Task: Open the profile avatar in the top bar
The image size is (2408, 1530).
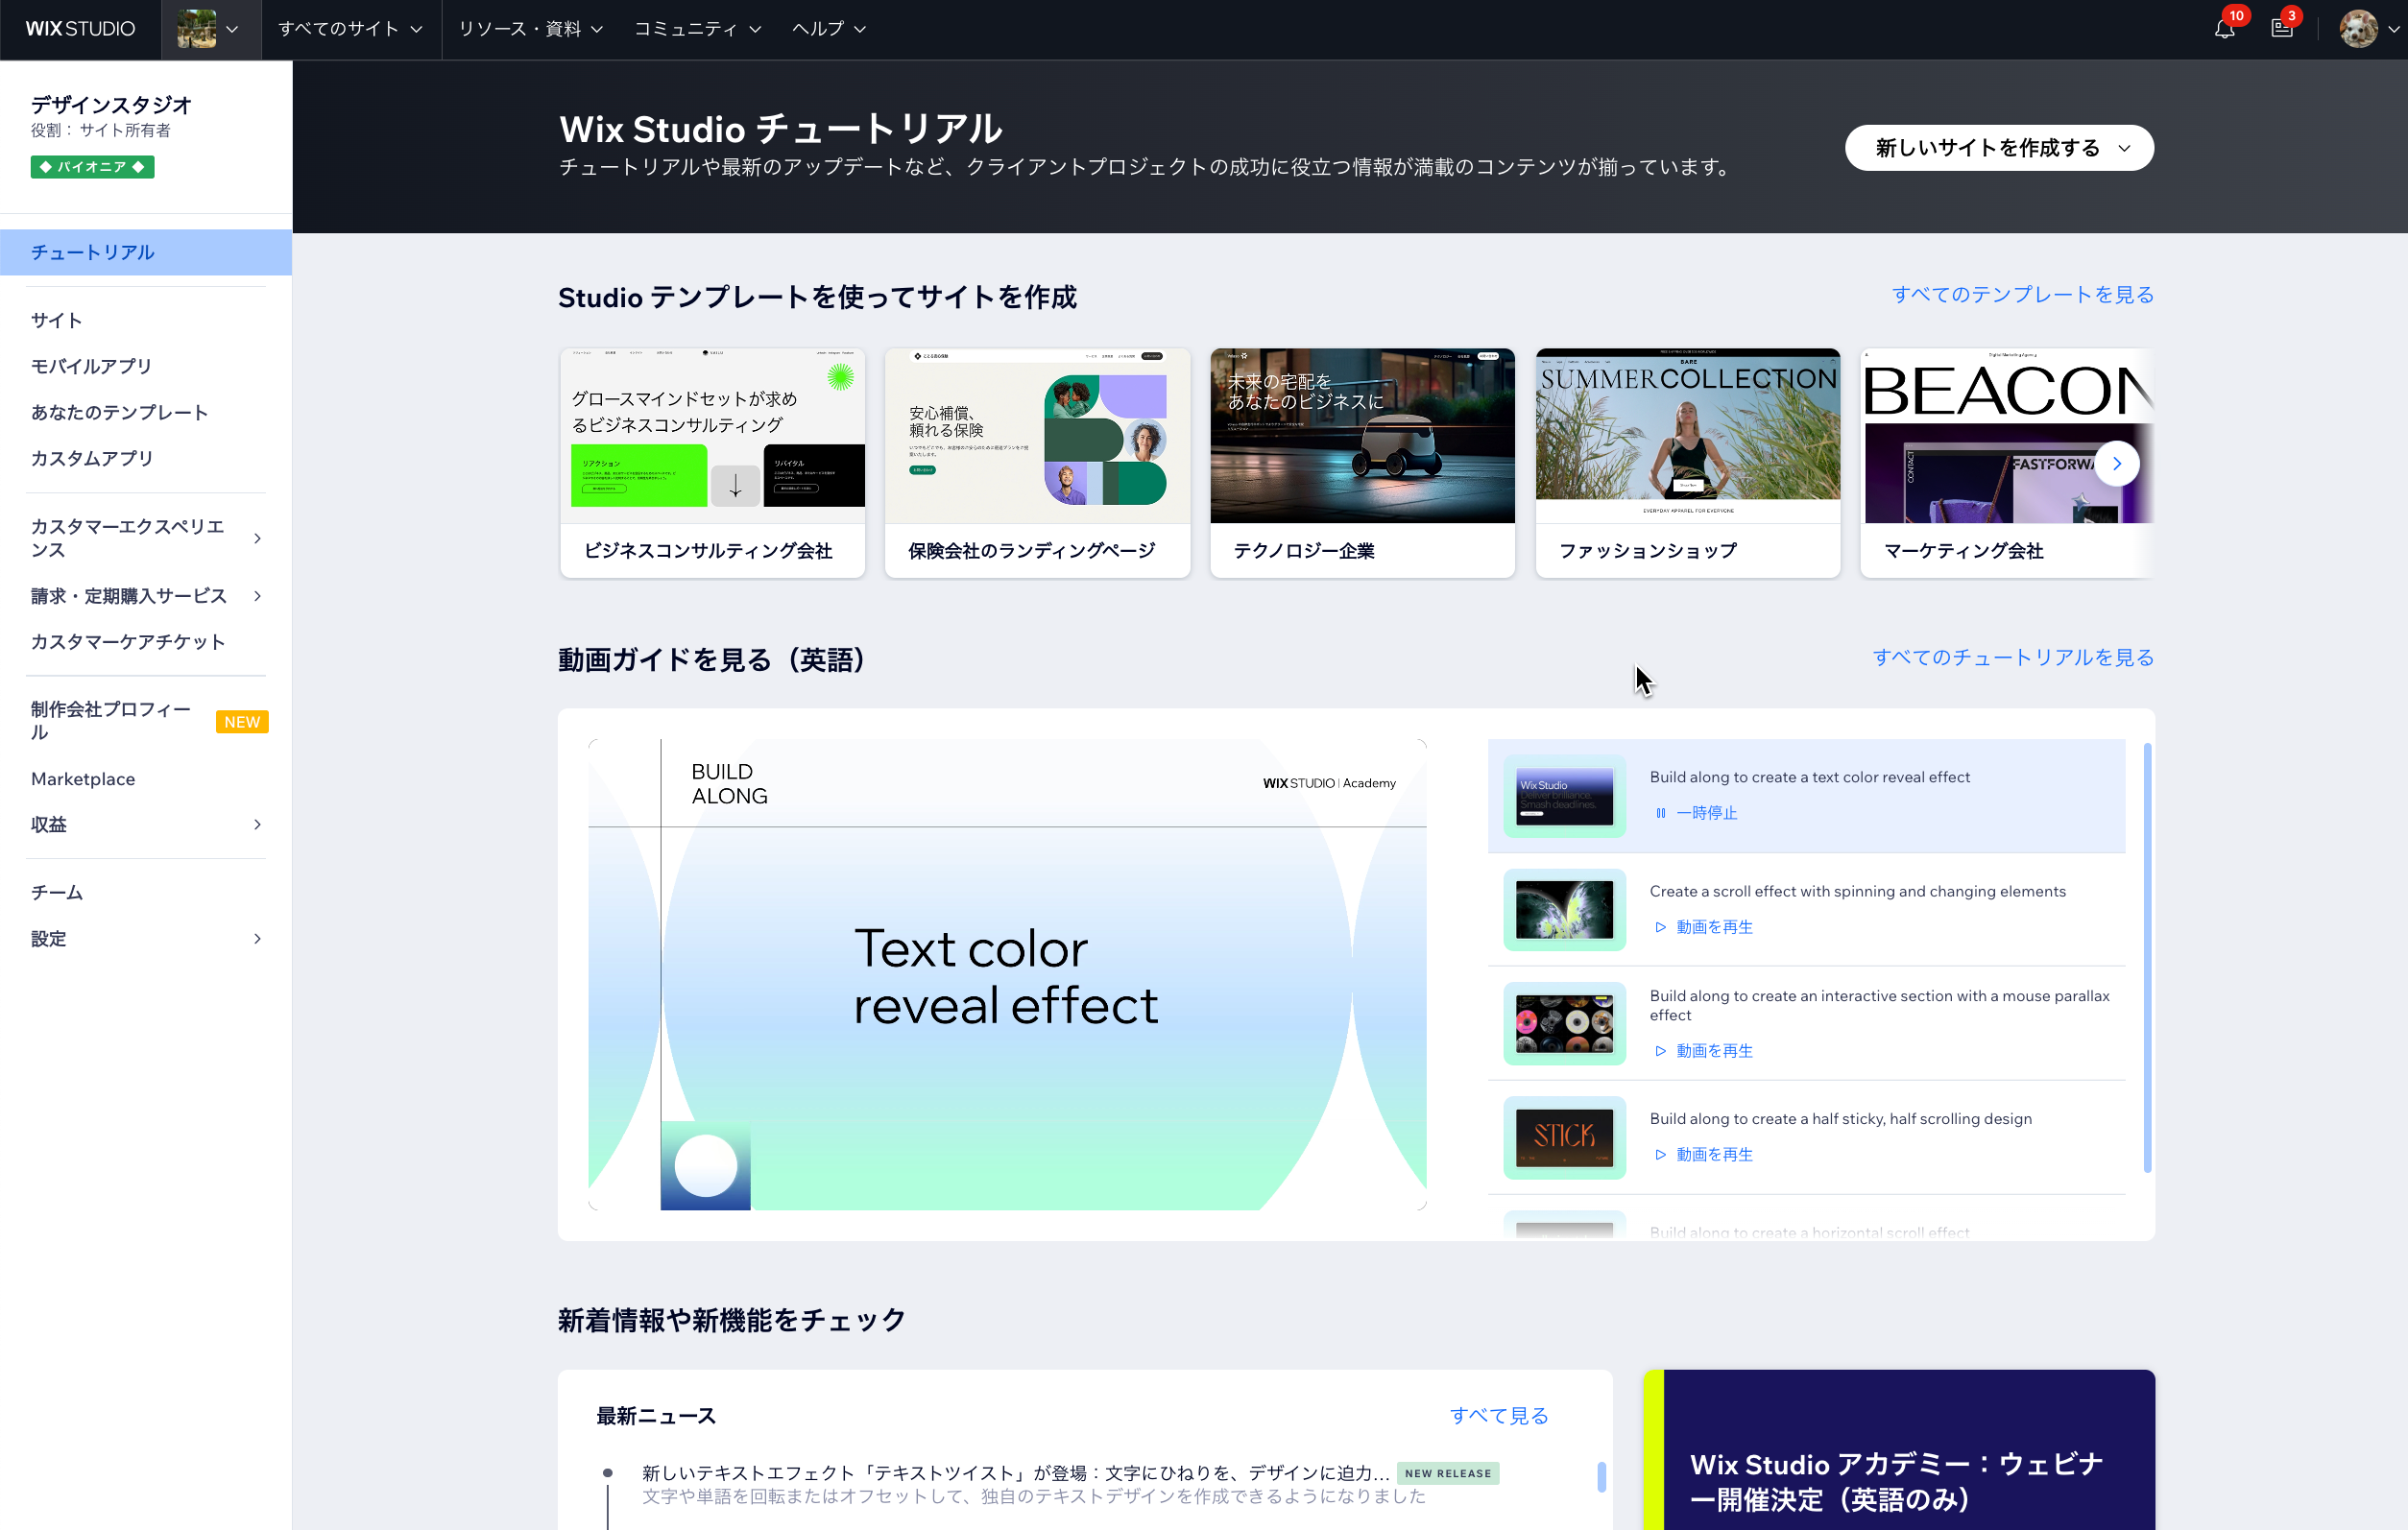Action: (x=2363, y=29)
